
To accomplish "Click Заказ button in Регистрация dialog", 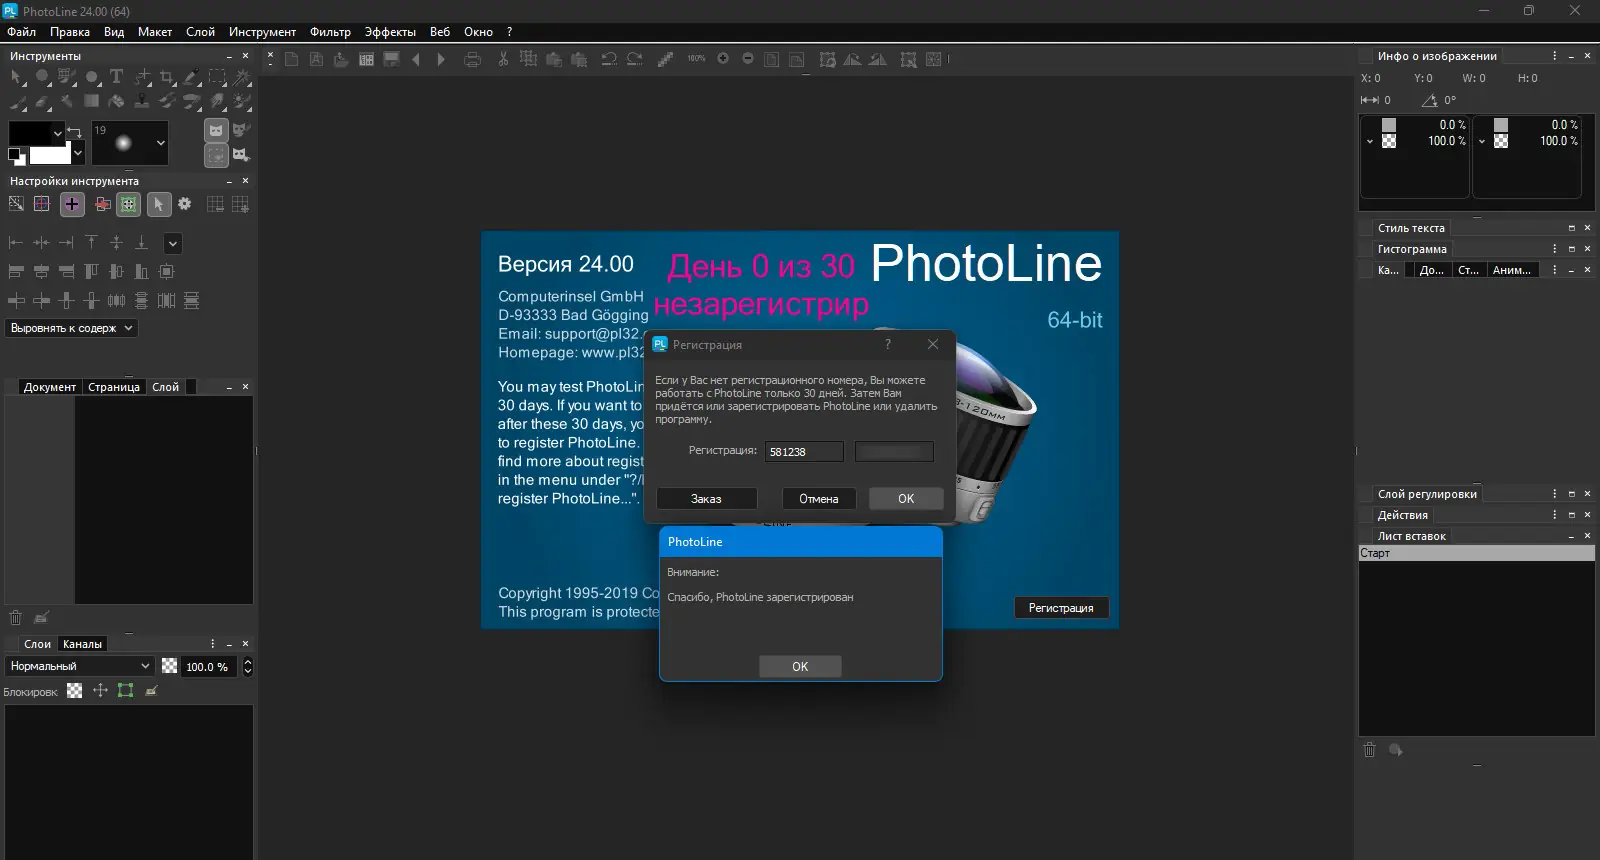I will coord(706,498).
